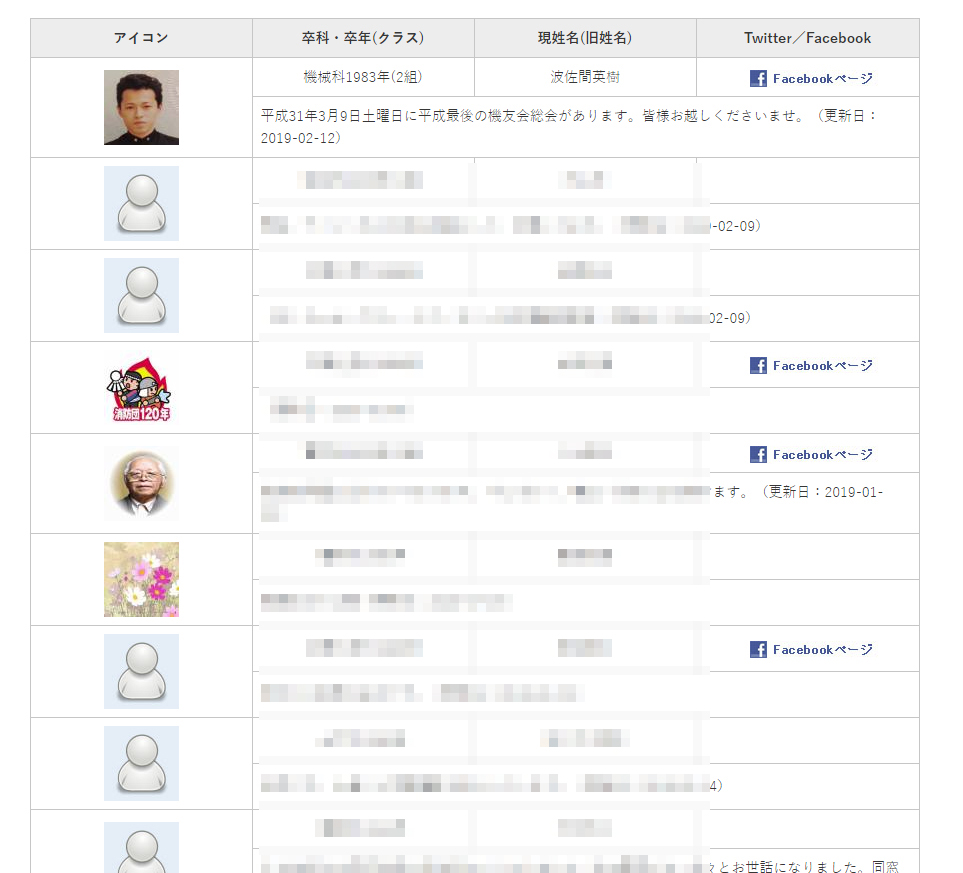This screenshot has height=873, width=963.
Task: Click Facebook icon beside fire brigade row
Action: 758,366
